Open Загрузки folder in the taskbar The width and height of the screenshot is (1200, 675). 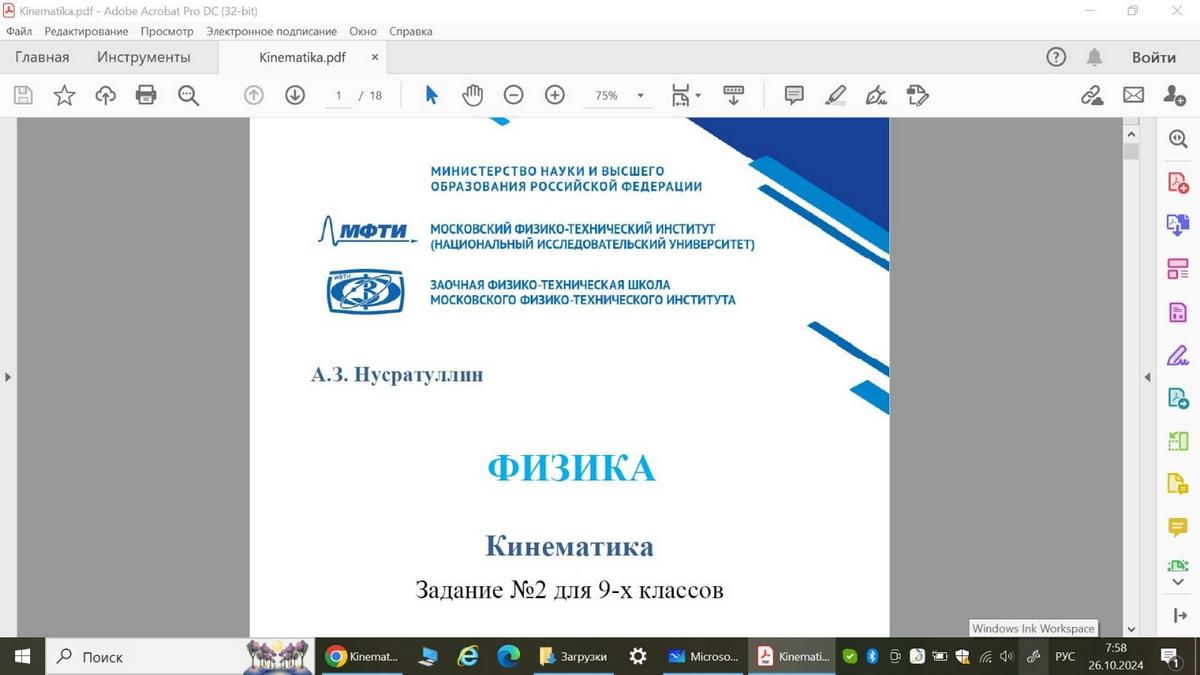(575, 657)
